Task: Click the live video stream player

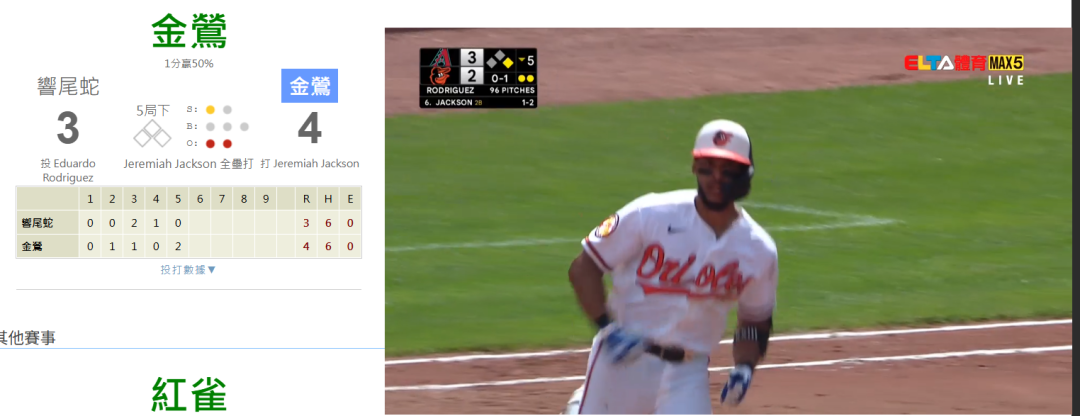Action: [x=727, y=221]
